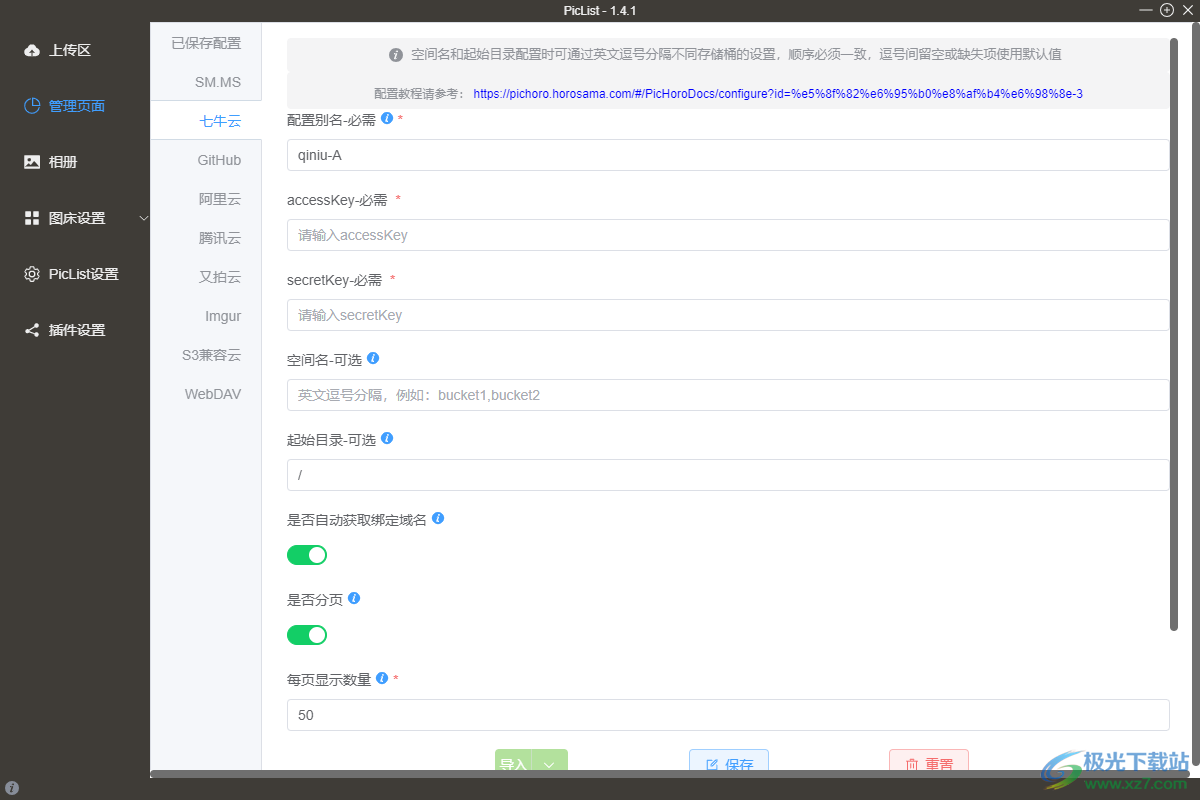Open the 插件设置 plugin settings

pyautogui.click(x=72, y=329)
